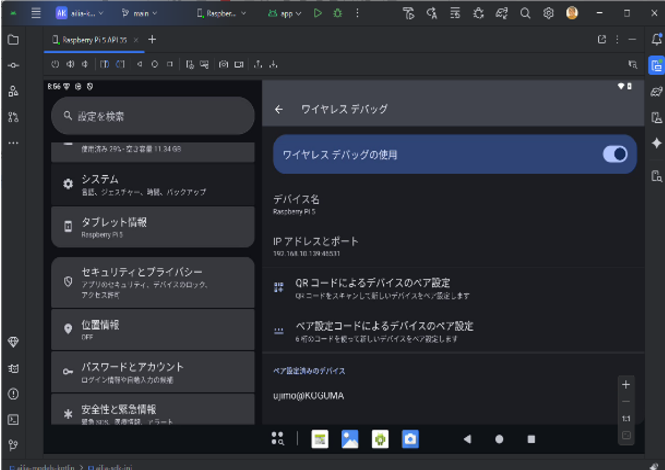665x470 pixels.
Task: Open システム settings entry
Action: tap(152, 184)
